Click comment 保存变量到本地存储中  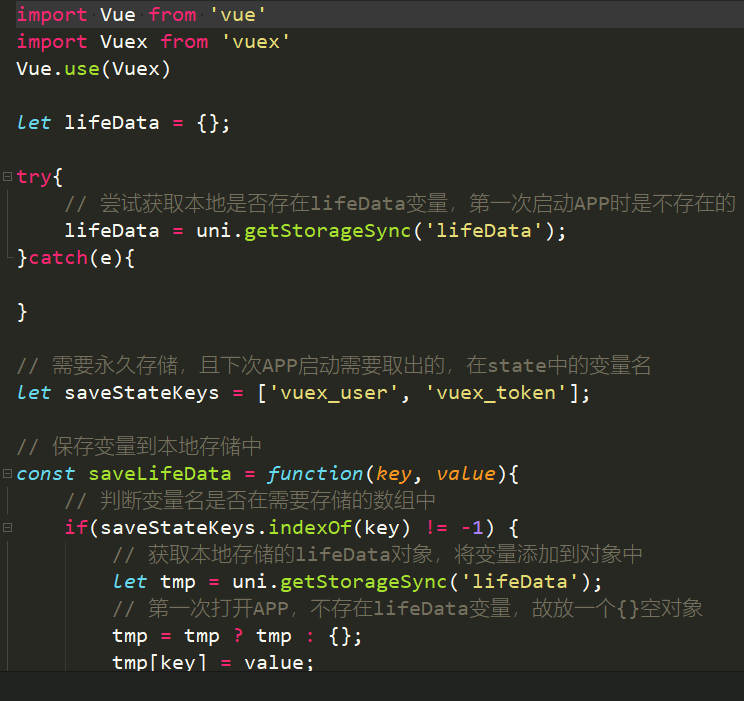click(x=139, y=447)
